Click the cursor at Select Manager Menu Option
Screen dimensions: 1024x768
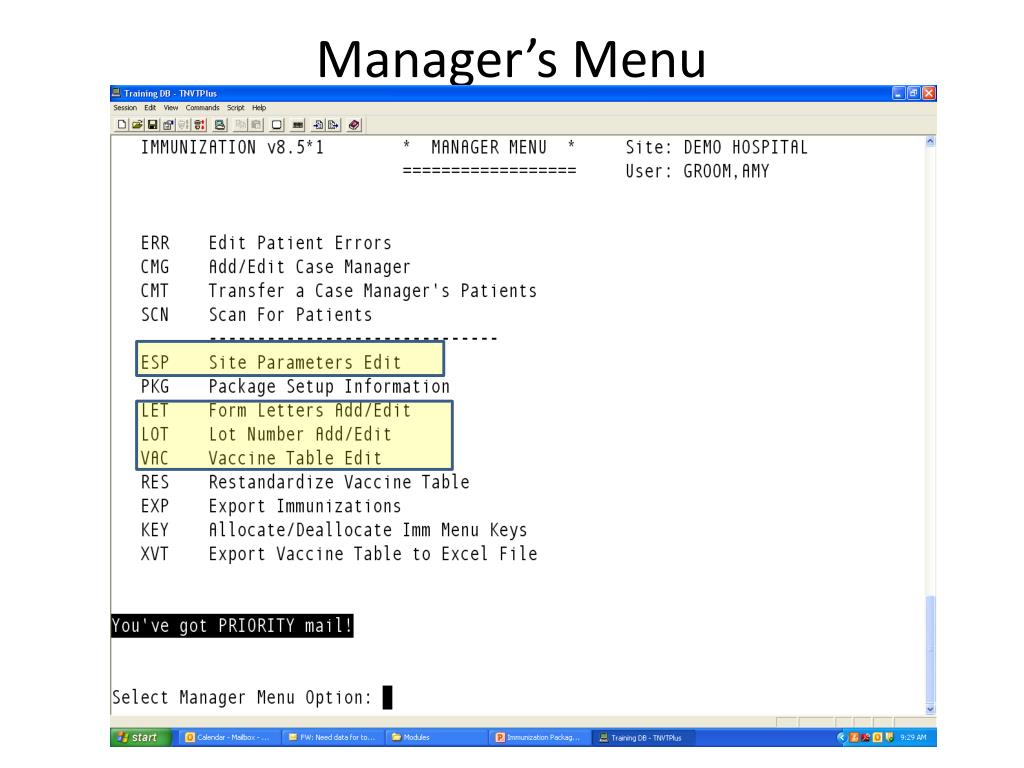tap(387, 697)
